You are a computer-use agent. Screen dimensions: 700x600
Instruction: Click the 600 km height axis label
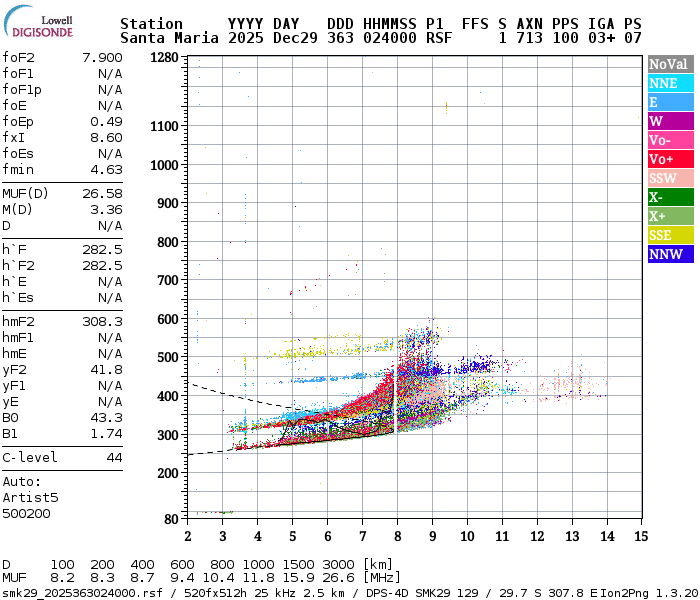coord(168,319)
